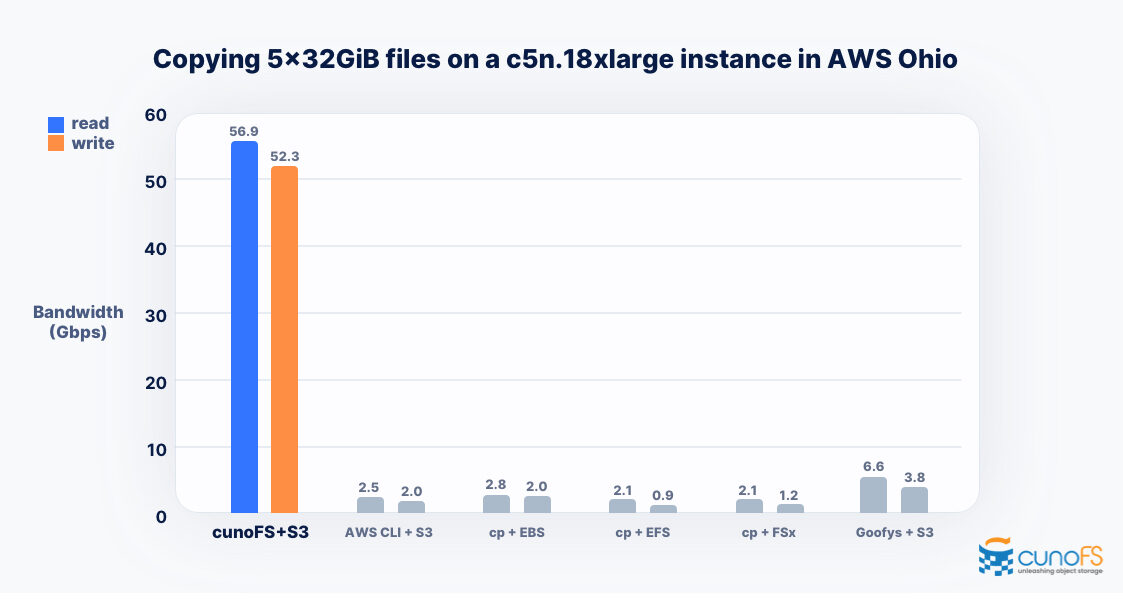Click the 3.8 value label
1123x599 pixels.
click(x=915, y=477)
